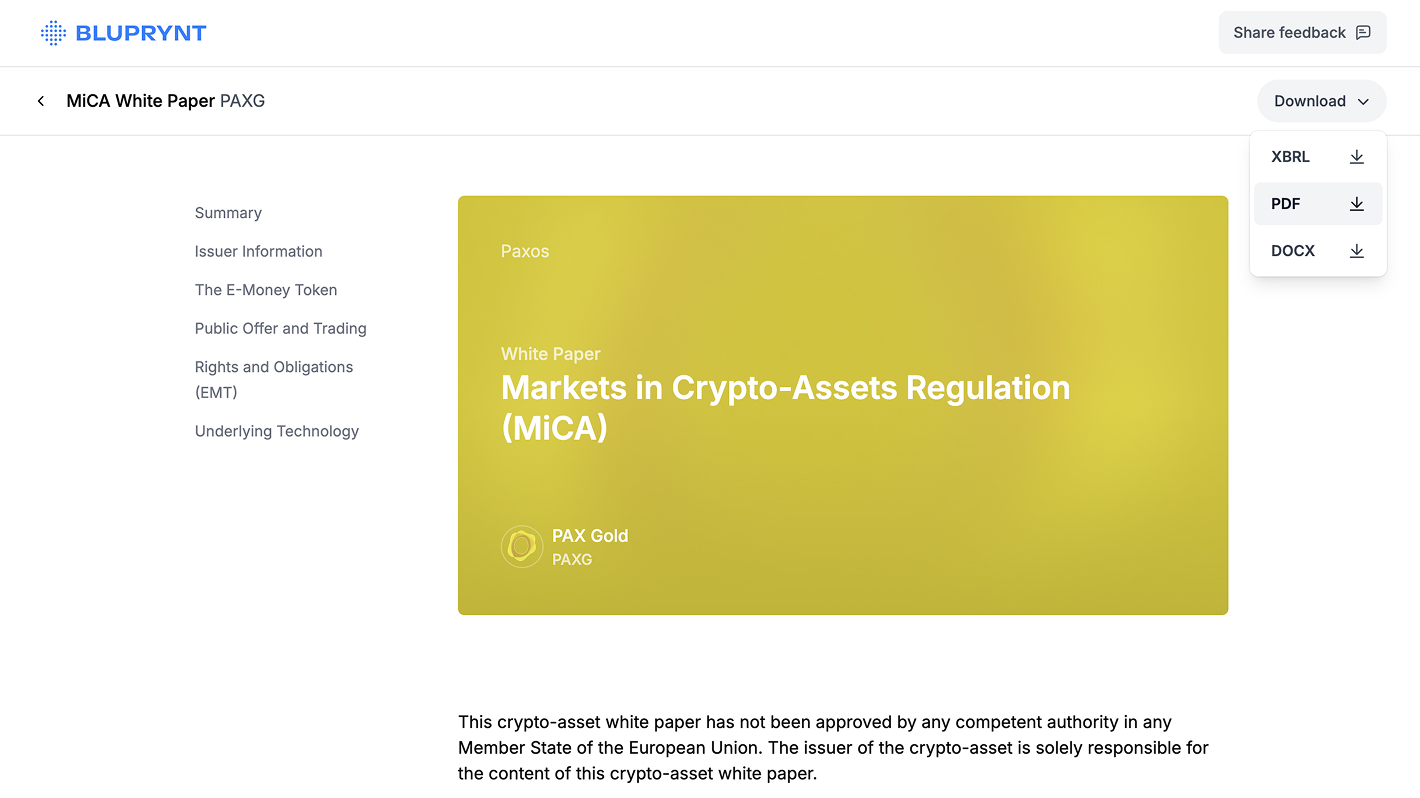This screenshot has height=798, width=1420.
Task: Click the download icon next to DOCX
Action: pyautogui.click(x=1357, y=251)
